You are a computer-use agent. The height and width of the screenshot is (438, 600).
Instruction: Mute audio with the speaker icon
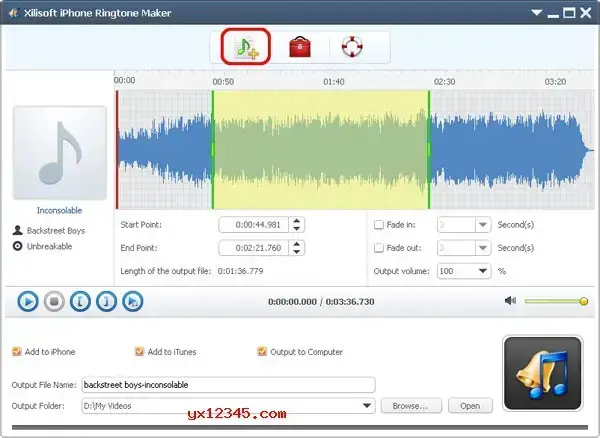click(x=510, y=301)
